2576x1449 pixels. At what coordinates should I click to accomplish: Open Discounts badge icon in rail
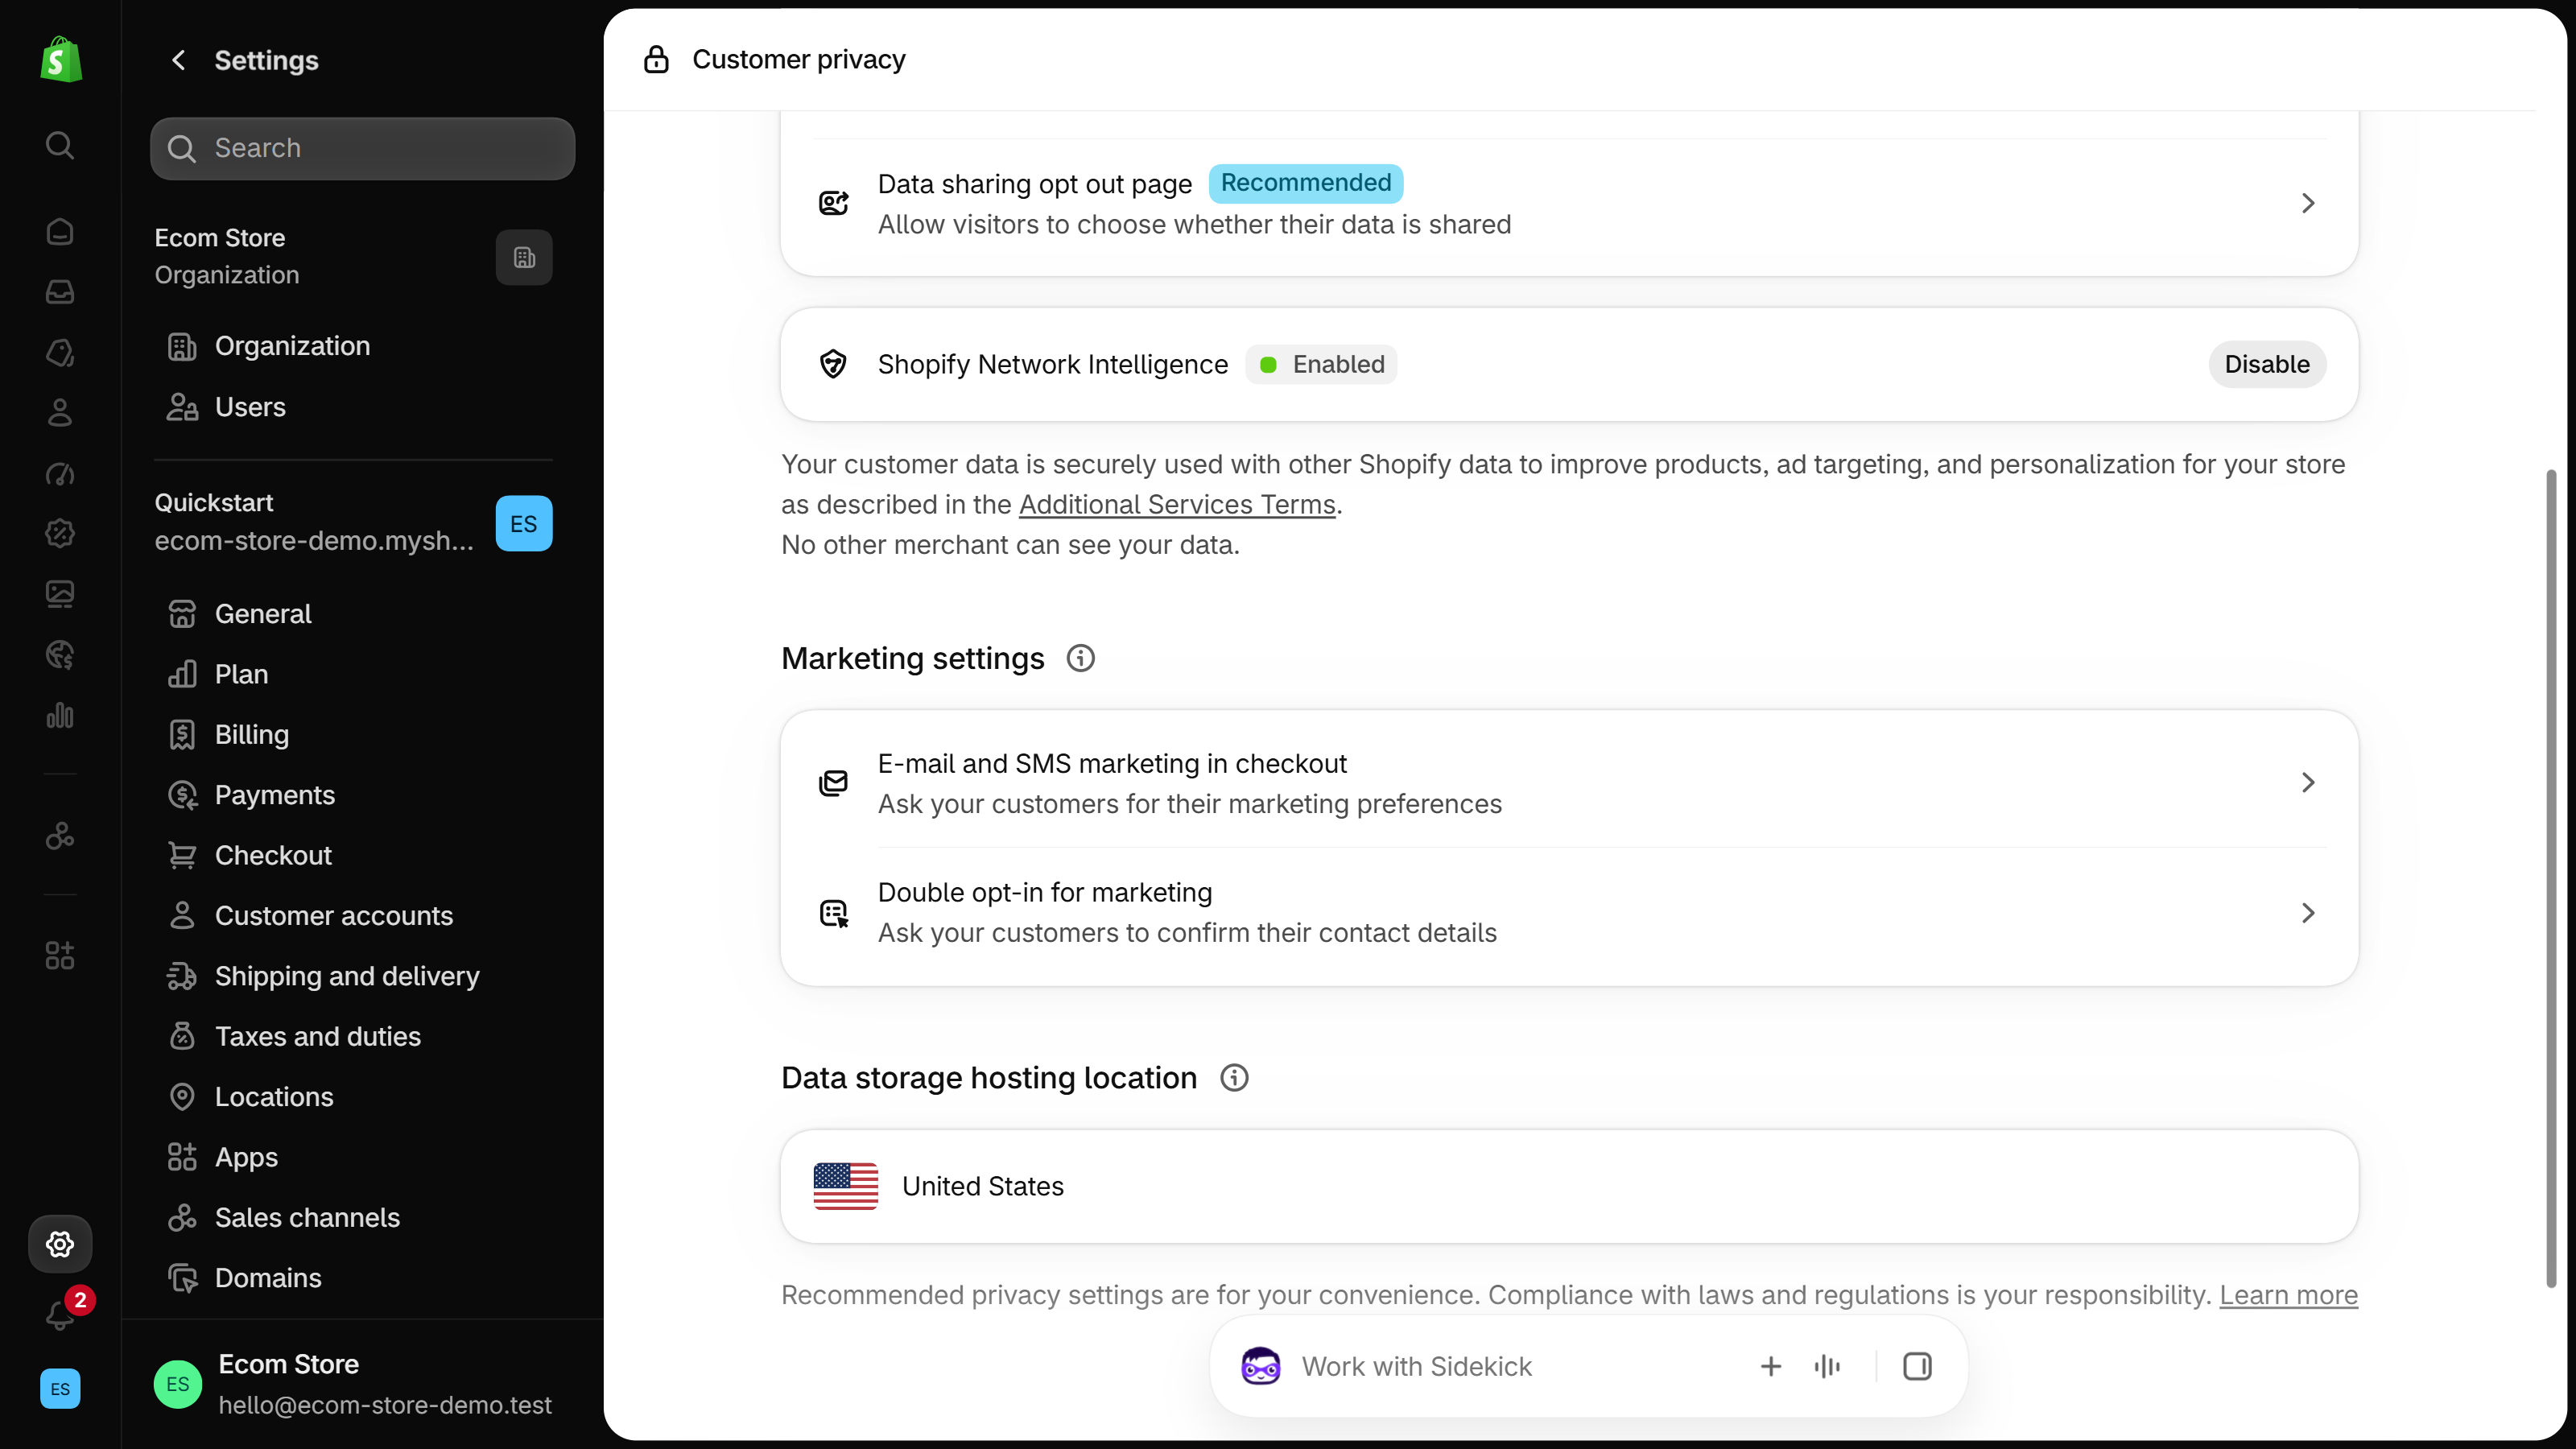60,534
